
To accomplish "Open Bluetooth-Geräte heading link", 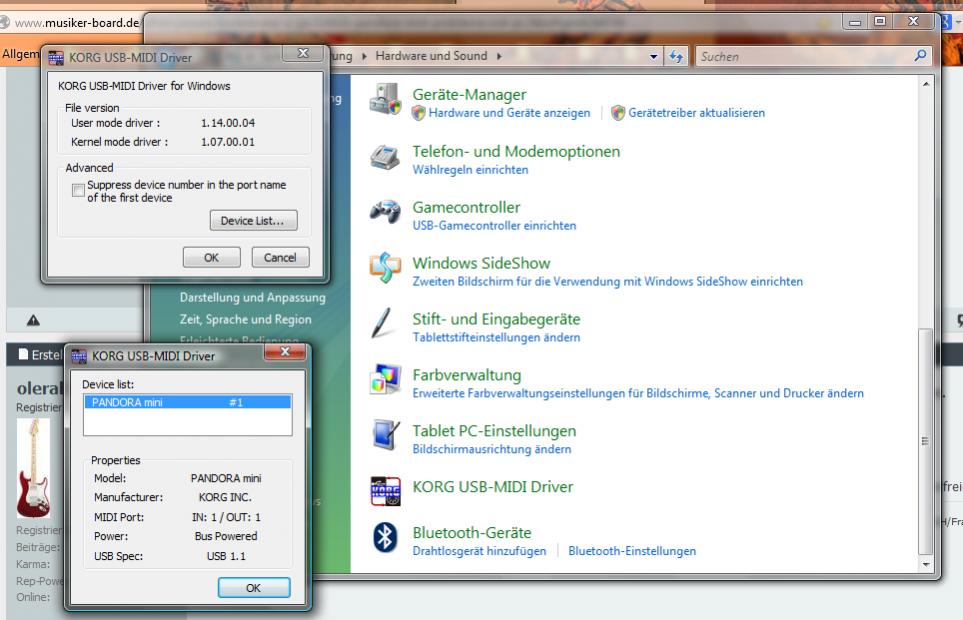I will point(472,532).
